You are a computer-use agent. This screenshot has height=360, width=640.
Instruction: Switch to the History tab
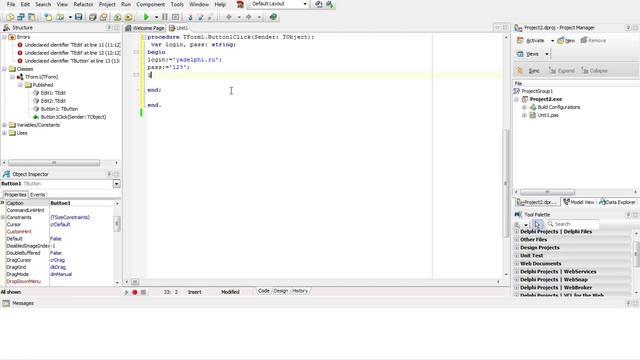tap(300, 291)
